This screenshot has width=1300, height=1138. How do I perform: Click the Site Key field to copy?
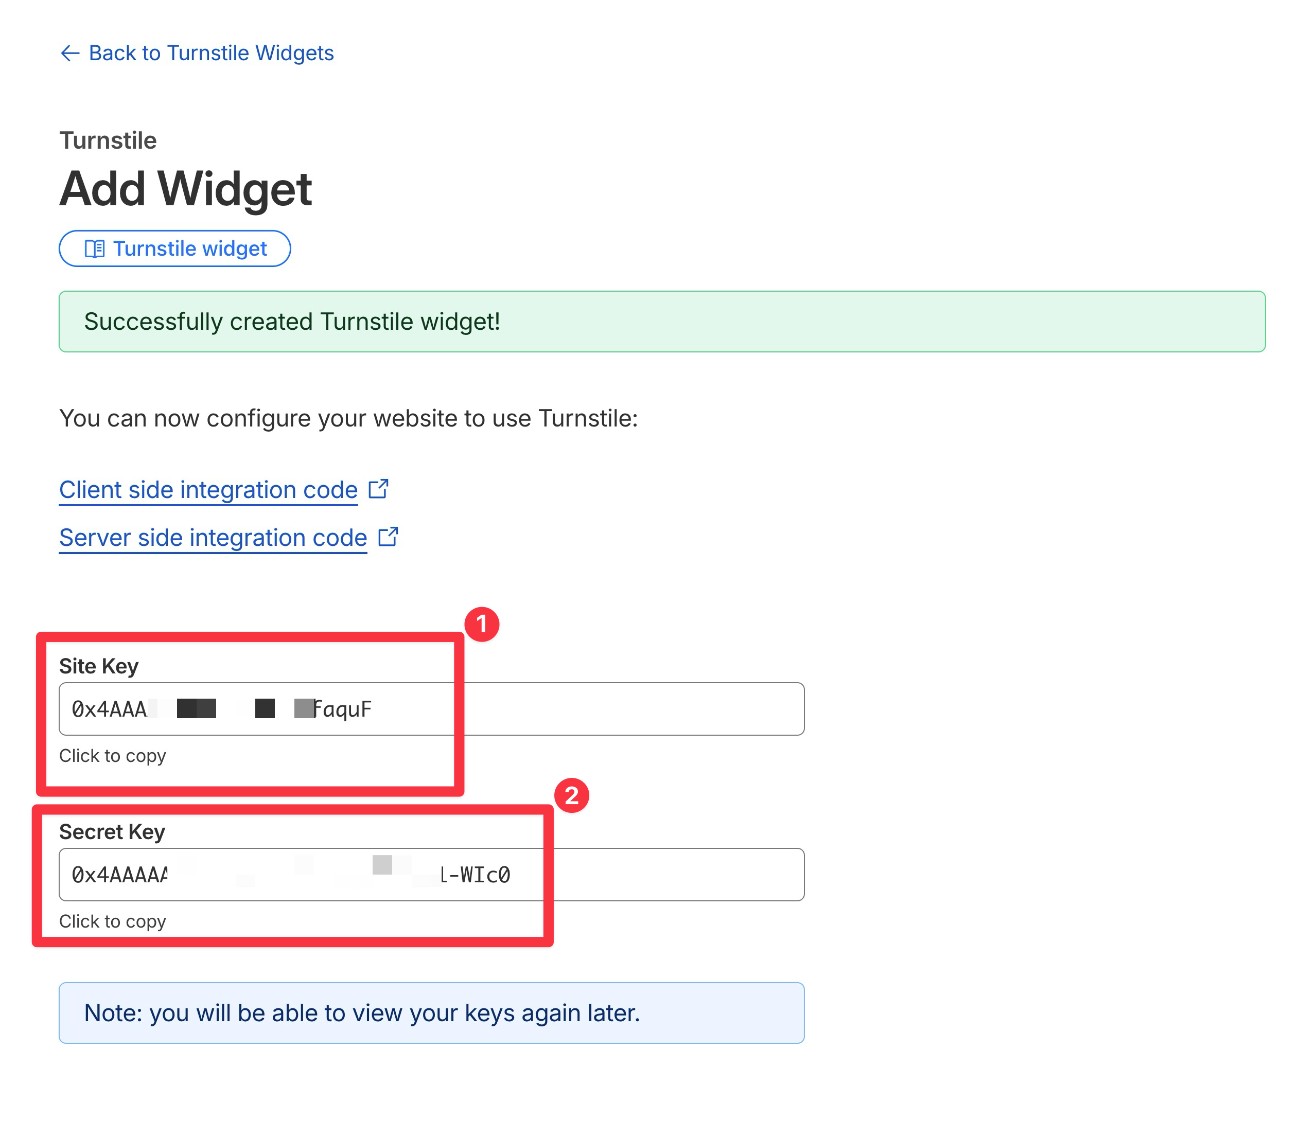(x=431, y=709)
